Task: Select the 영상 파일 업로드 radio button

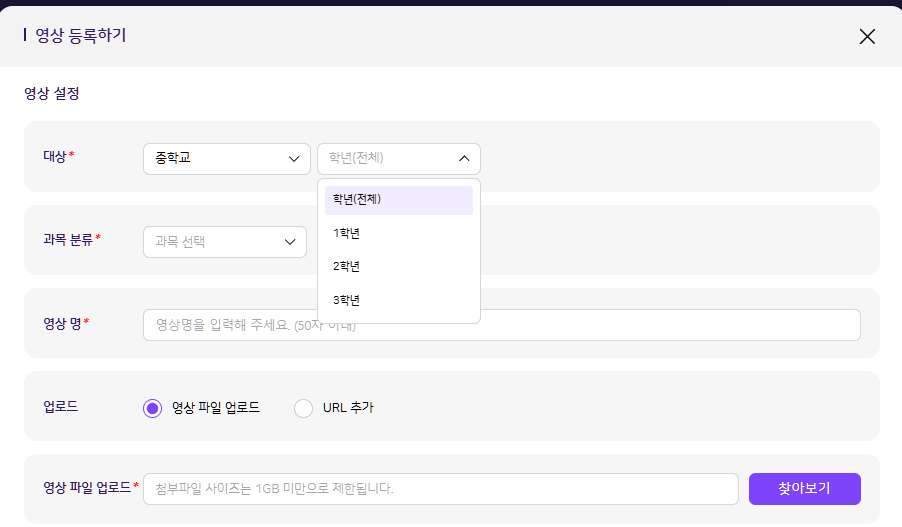Action: point(152,408)
